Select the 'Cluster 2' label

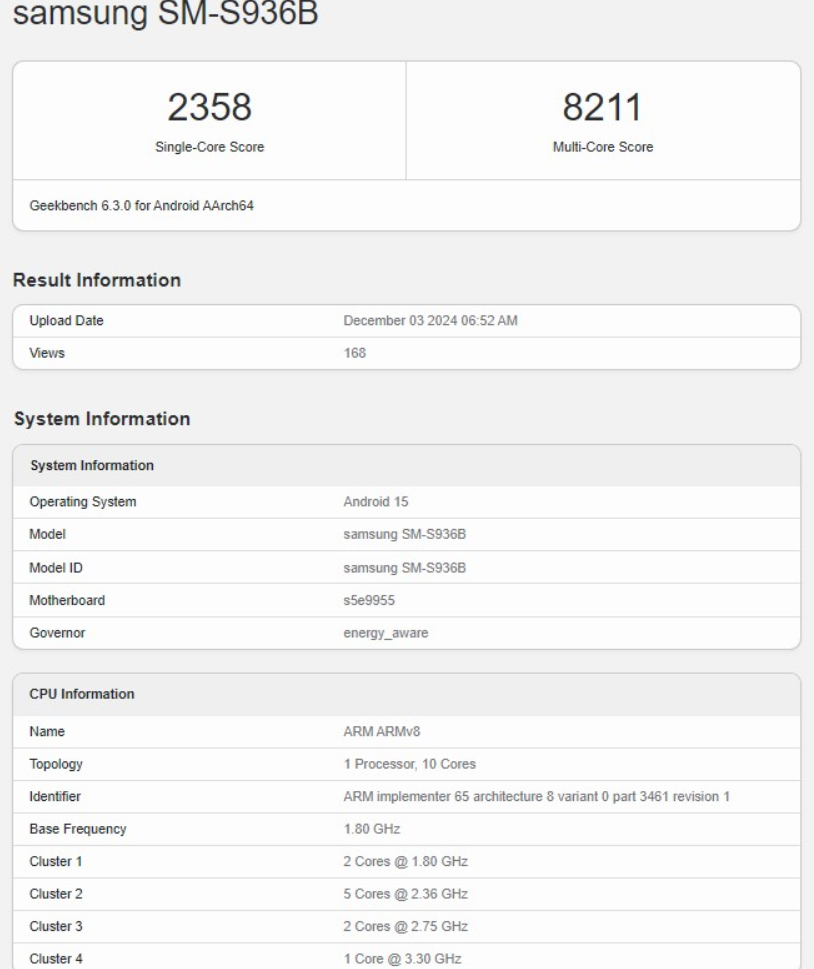click(56, 894)
